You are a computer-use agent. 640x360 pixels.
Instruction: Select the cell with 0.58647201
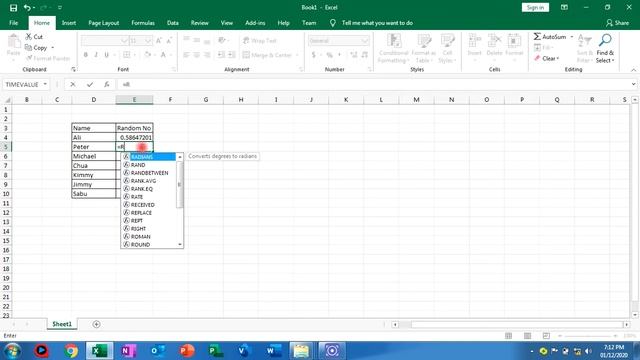(134, 137)
